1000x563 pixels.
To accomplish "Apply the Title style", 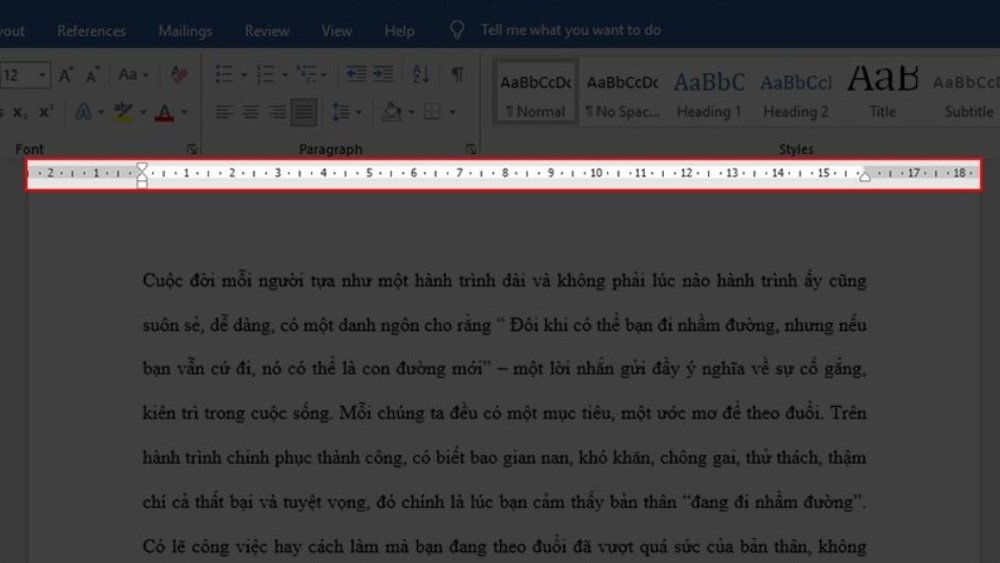I will 883,94.
